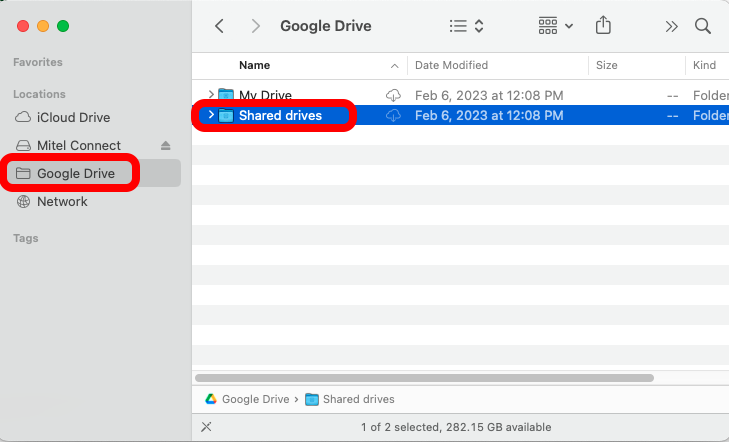Viewport: 729px width, 442px height.
Task: Sort by Name column header
Action: point(254,65)
